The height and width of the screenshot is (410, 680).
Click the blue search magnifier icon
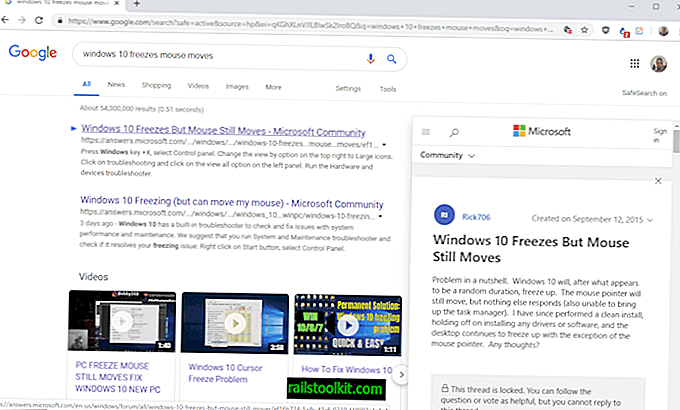(392, 59)
